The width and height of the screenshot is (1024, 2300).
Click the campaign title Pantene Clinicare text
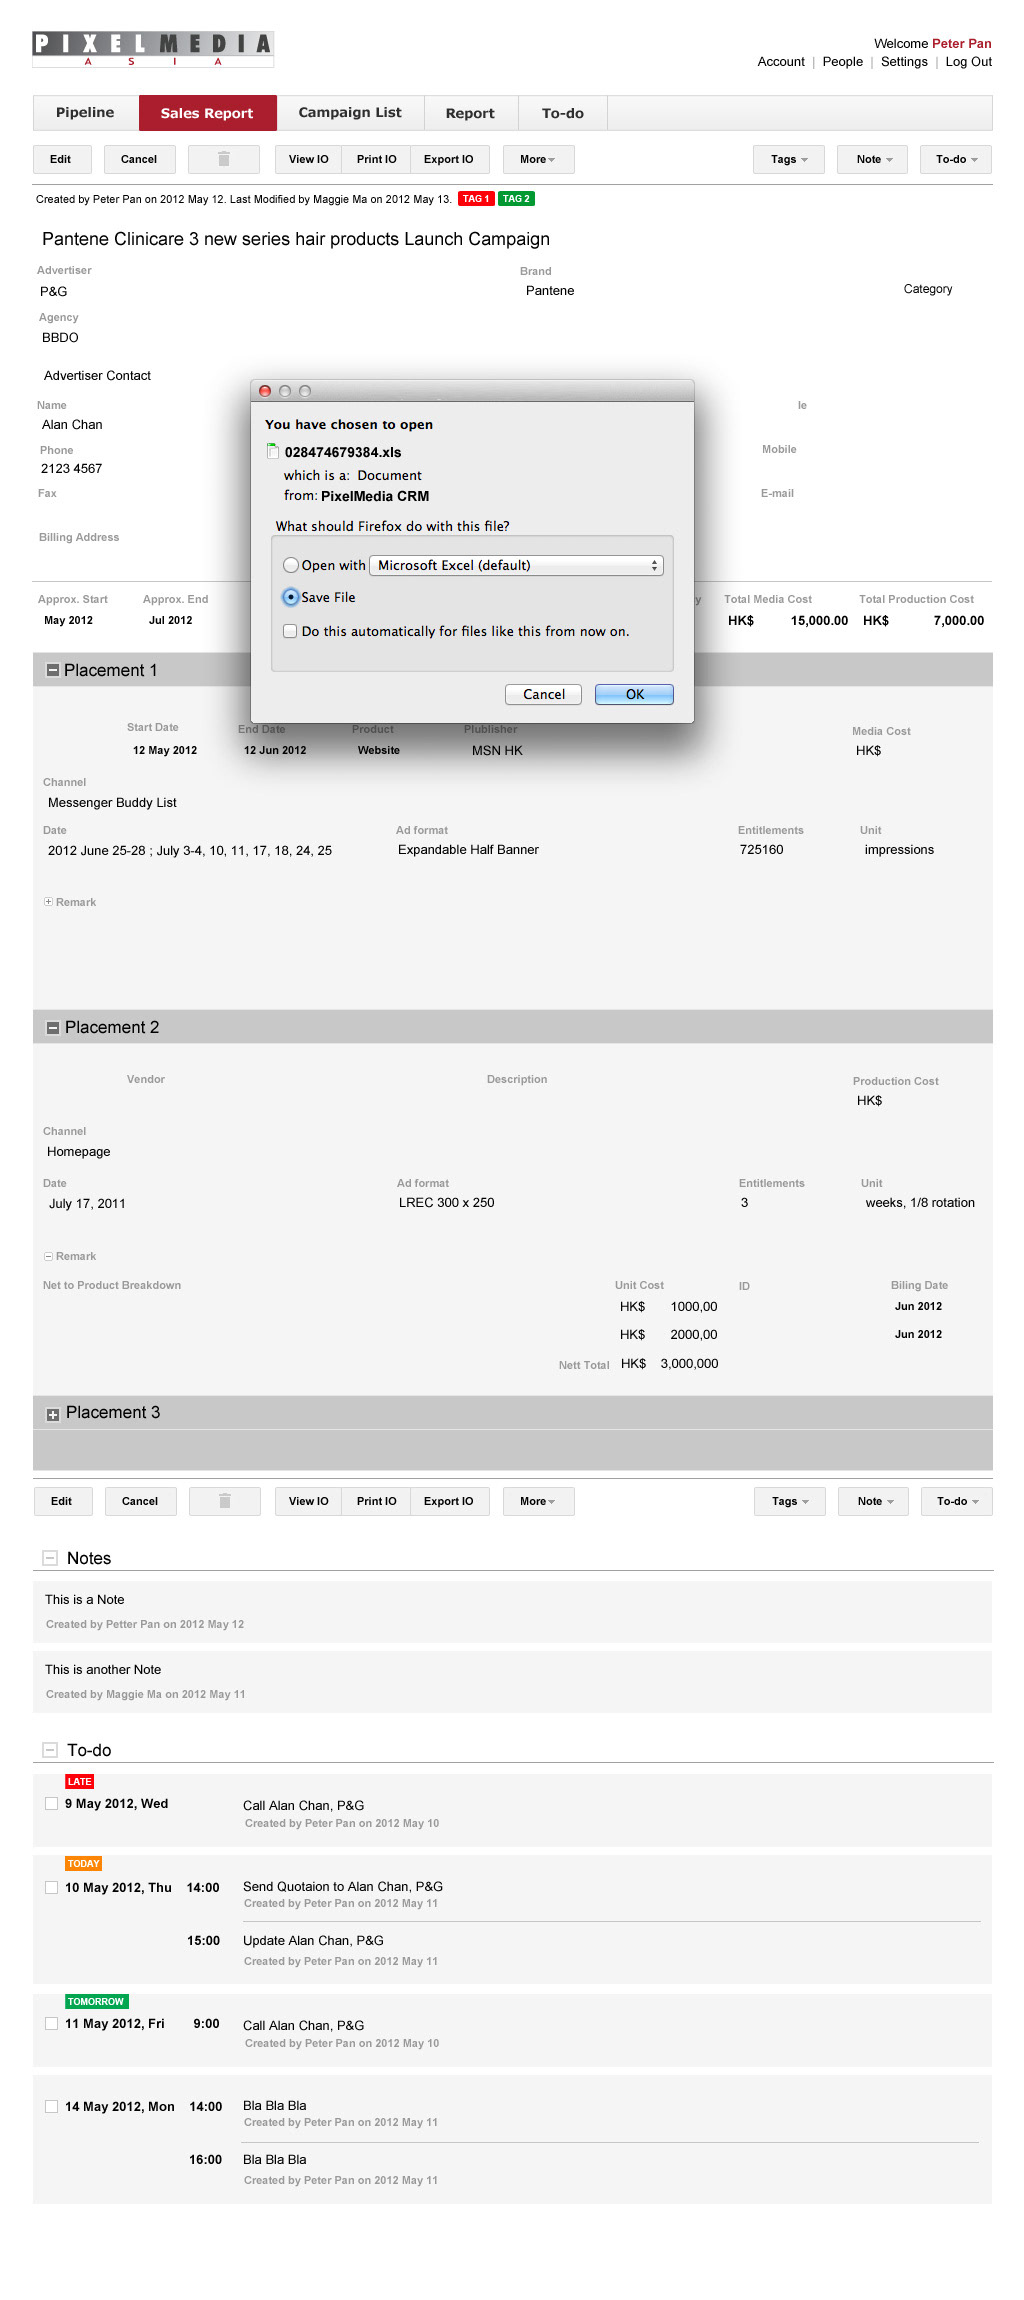(296, 239)
